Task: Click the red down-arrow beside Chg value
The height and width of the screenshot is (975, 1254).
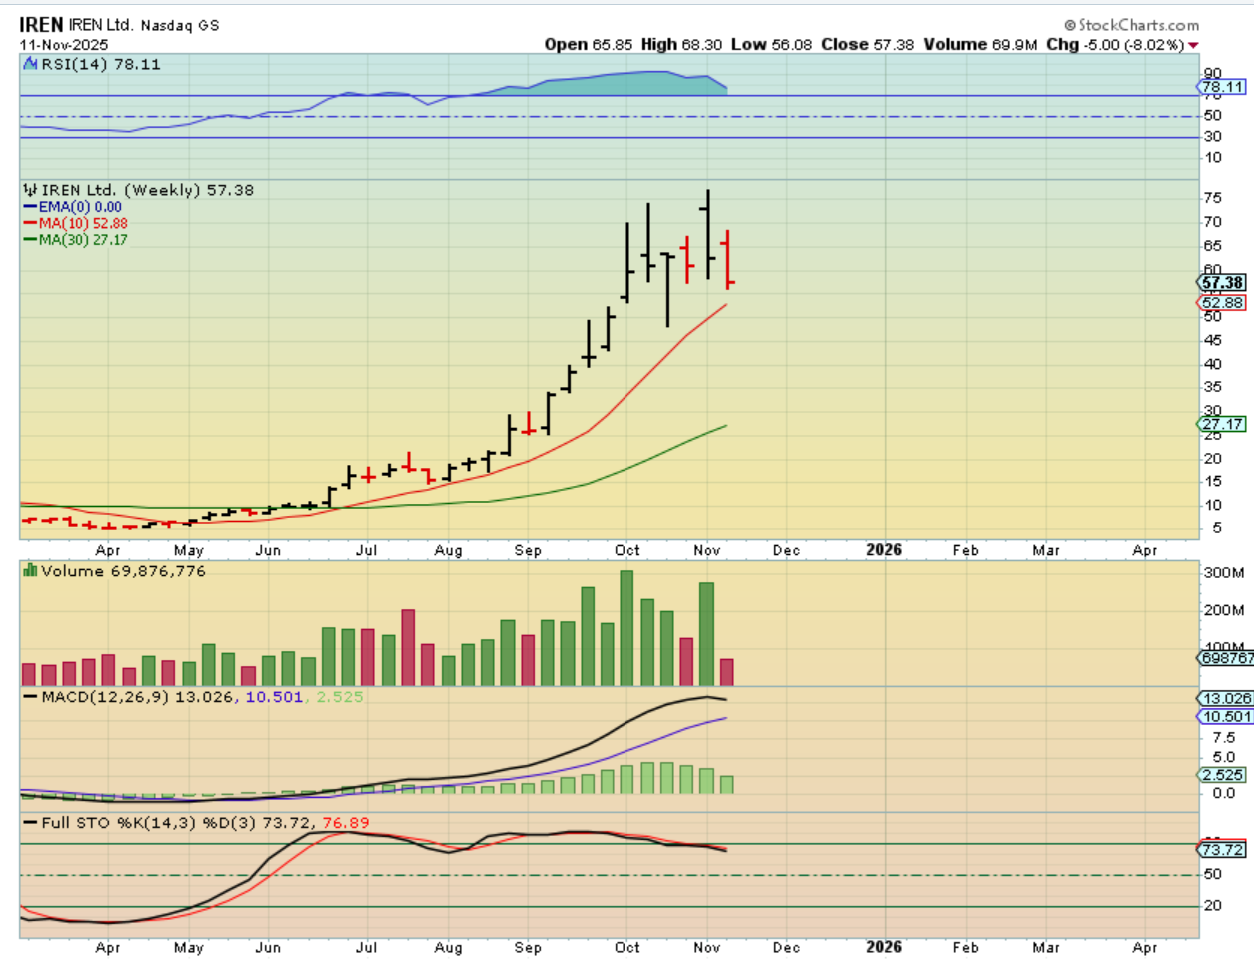Action: tap(1193, 45)
